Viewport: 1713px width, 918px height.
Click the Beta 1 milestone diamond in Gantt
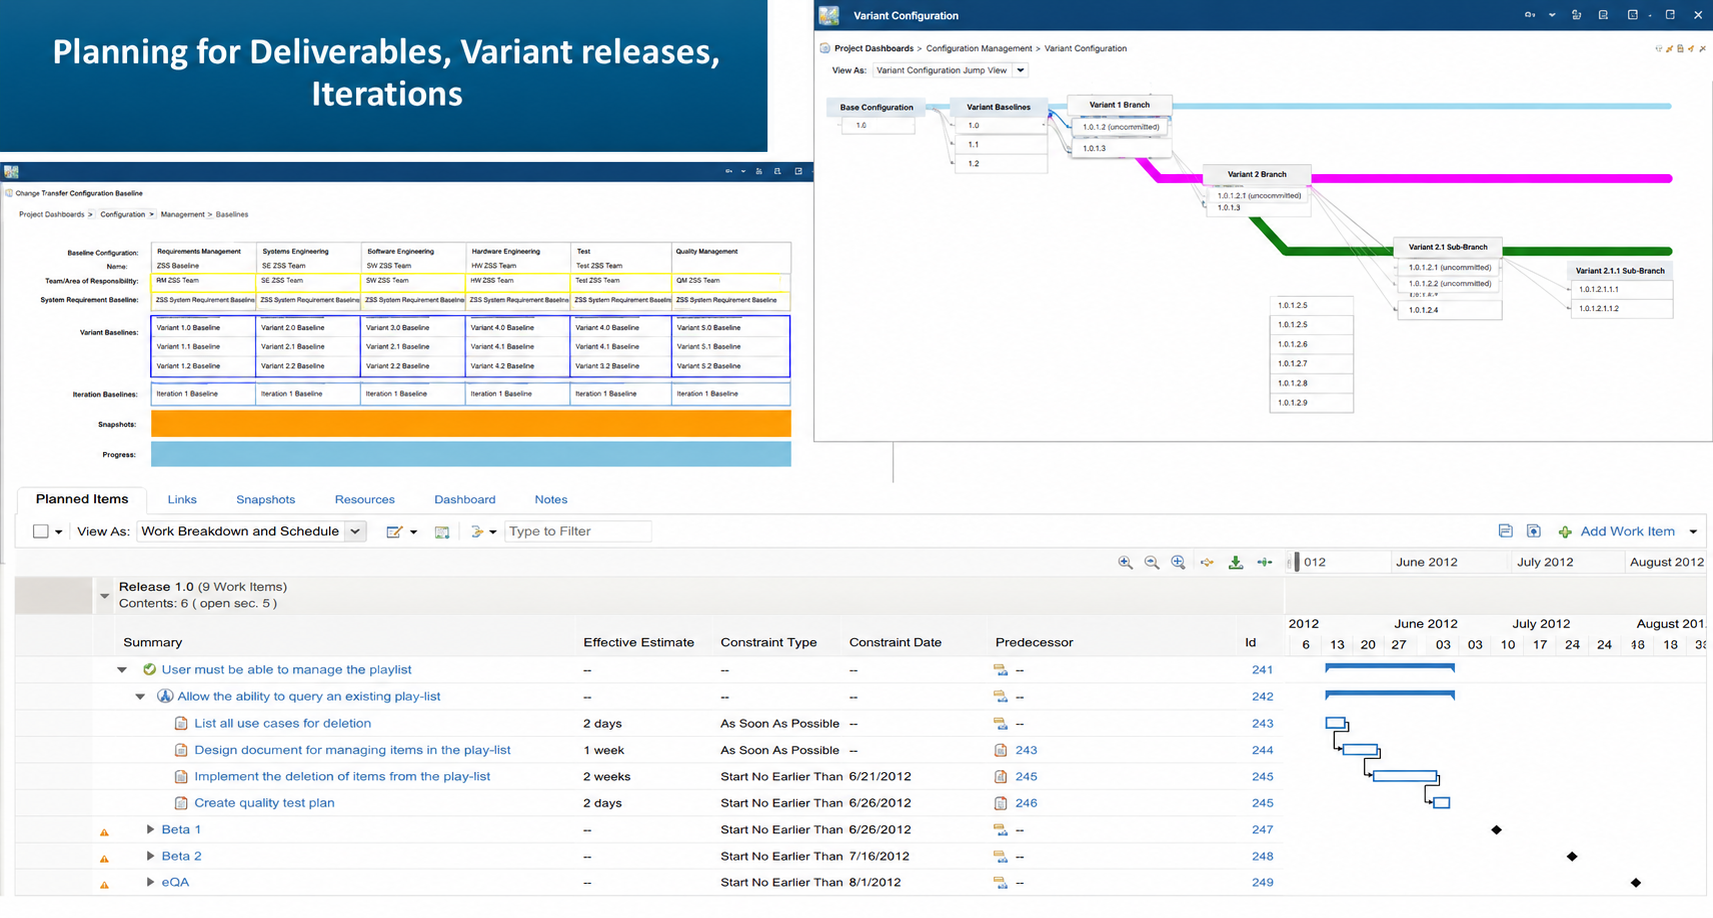1497,830
